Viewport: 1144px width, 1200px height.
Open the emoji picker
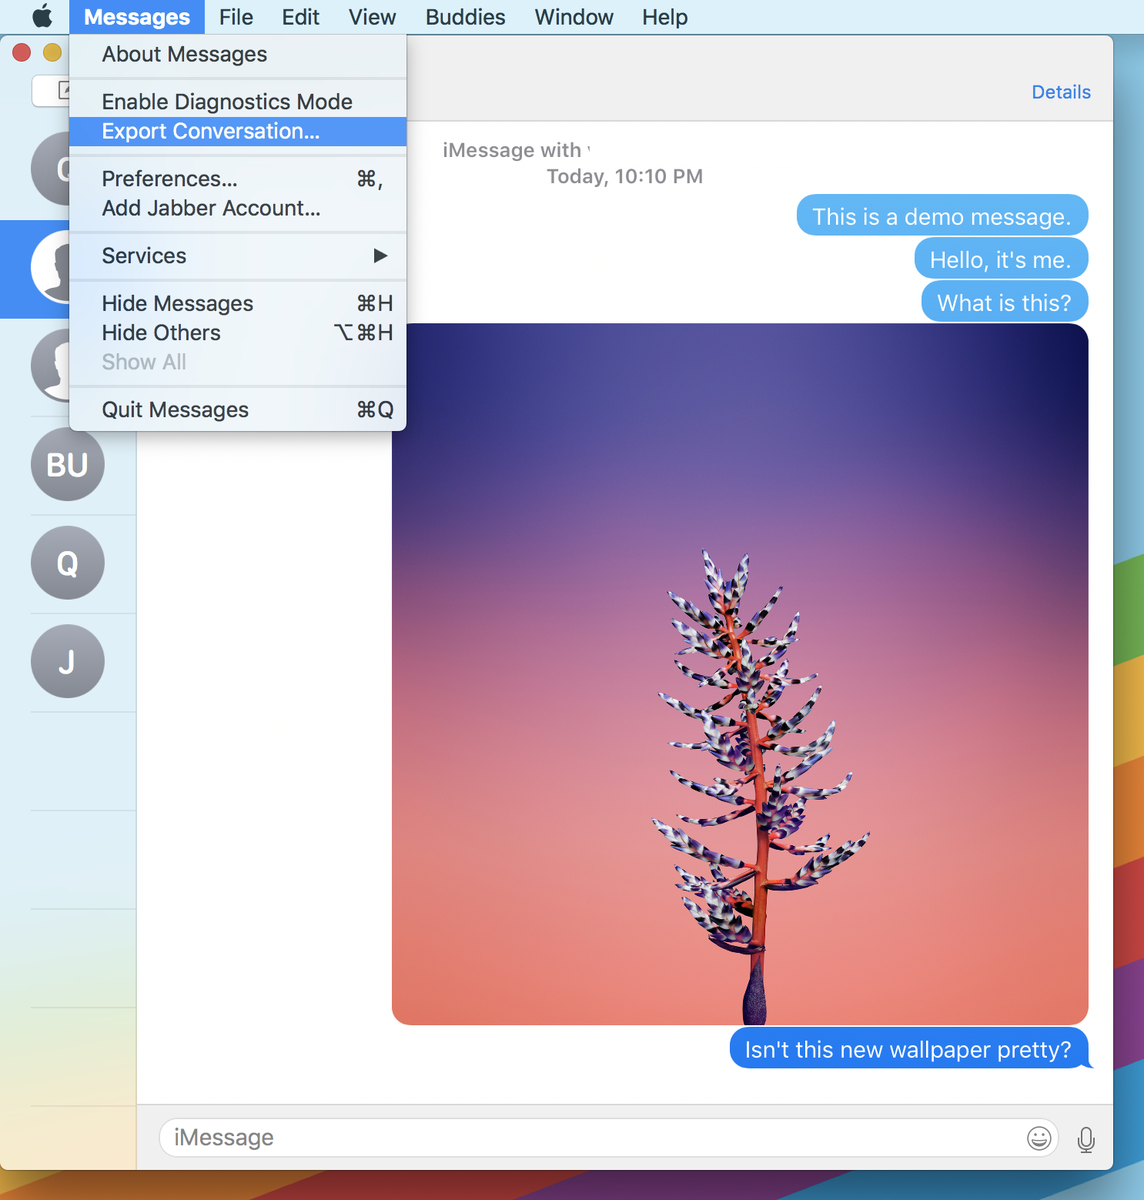click(1039, 1138)
